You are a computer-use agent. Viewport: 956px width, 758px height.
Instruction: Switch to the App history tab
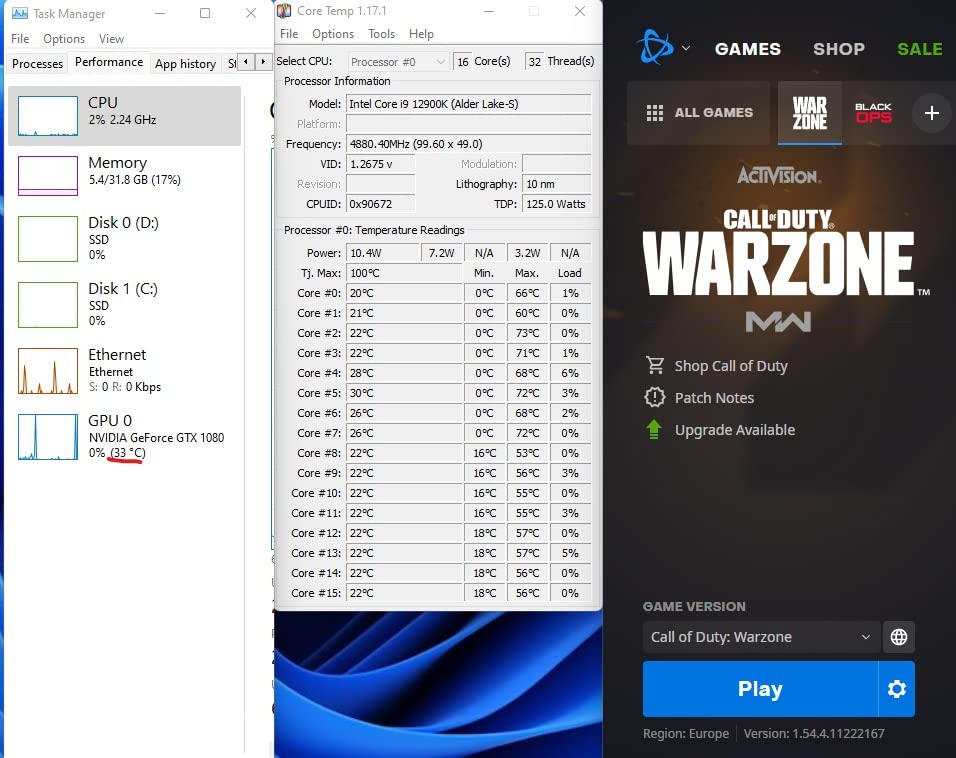tap(185, 63)
